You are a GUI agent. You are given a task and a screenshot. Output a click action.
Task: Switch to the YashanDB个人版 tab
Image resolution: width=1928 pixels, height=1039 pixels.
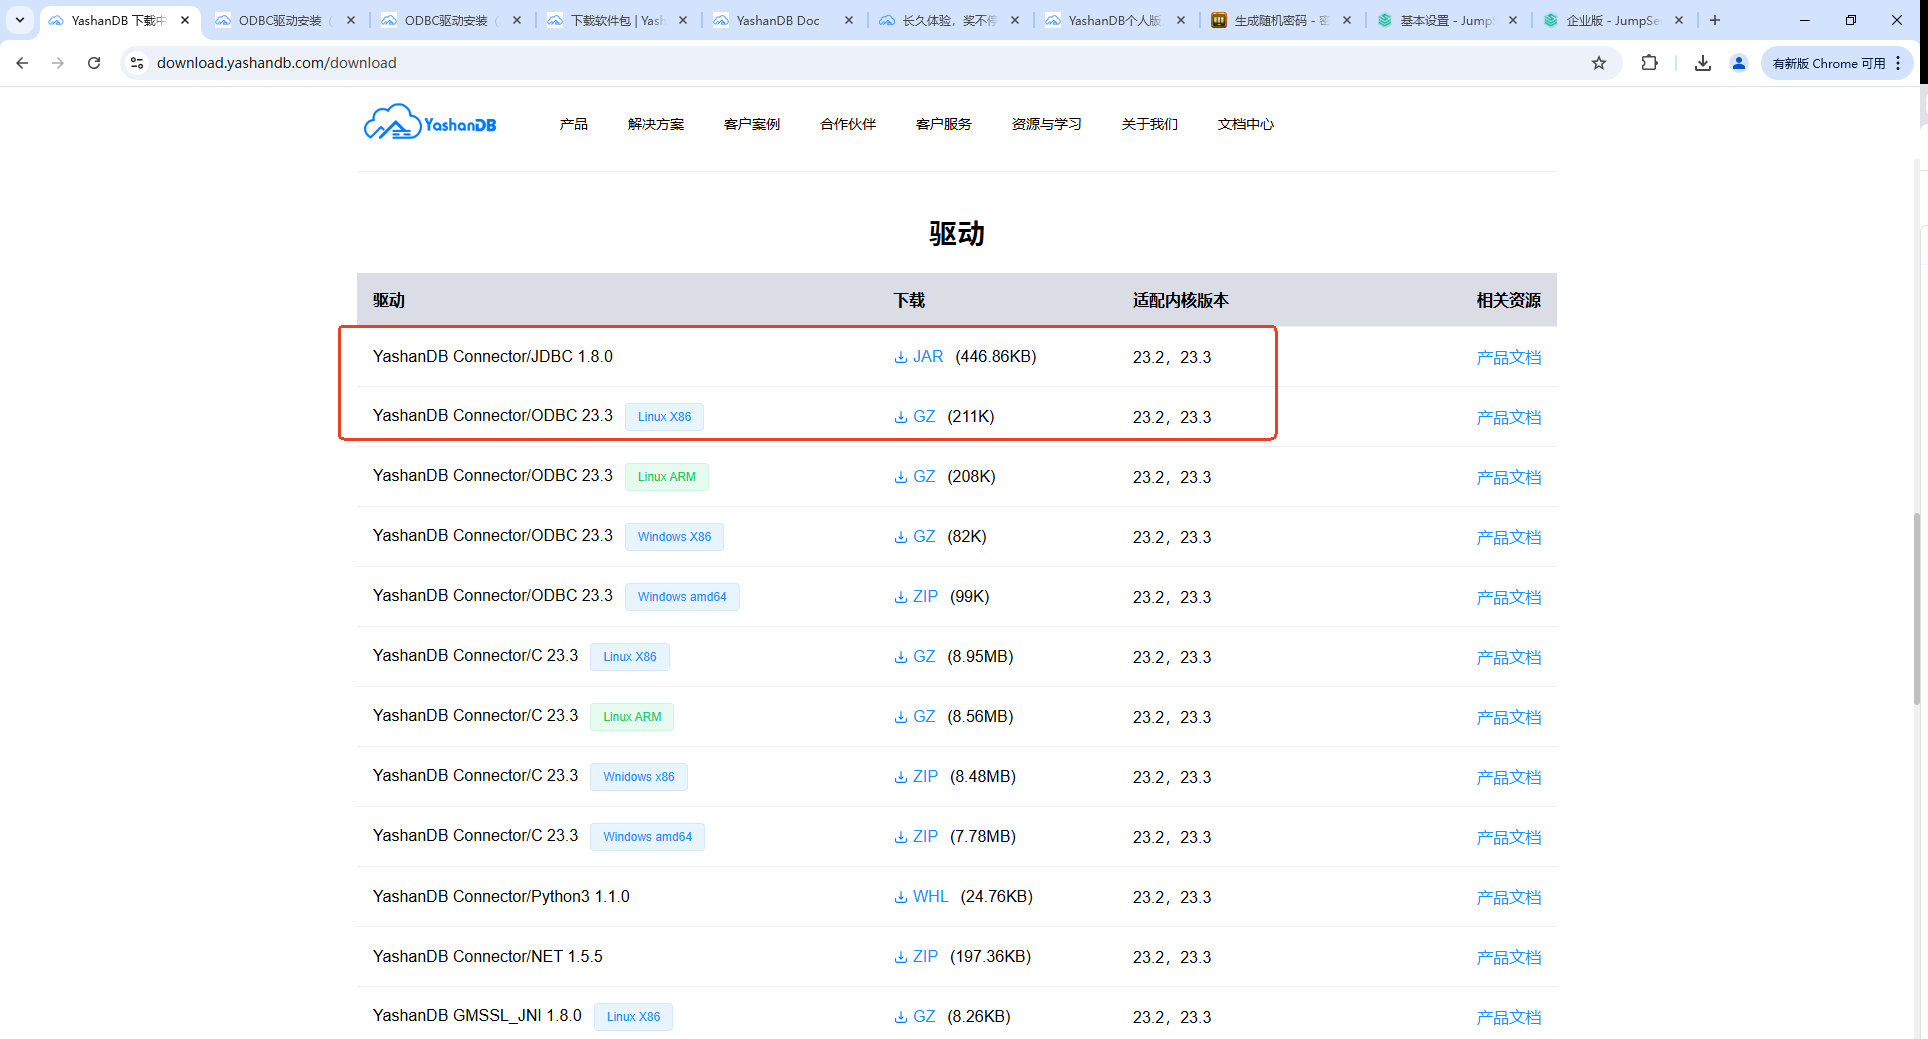coord(1115,20)
